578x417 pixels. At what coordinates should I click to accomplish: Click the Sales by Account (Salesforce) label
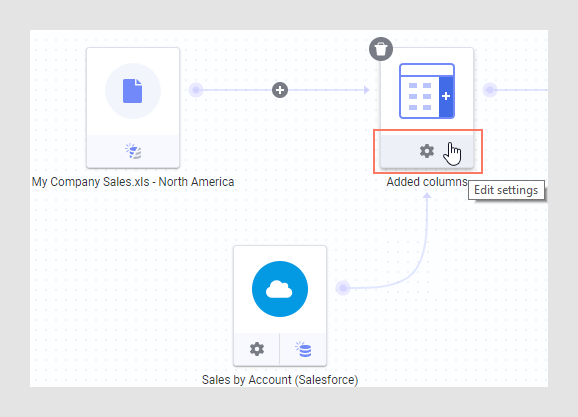tap(280, 380)
